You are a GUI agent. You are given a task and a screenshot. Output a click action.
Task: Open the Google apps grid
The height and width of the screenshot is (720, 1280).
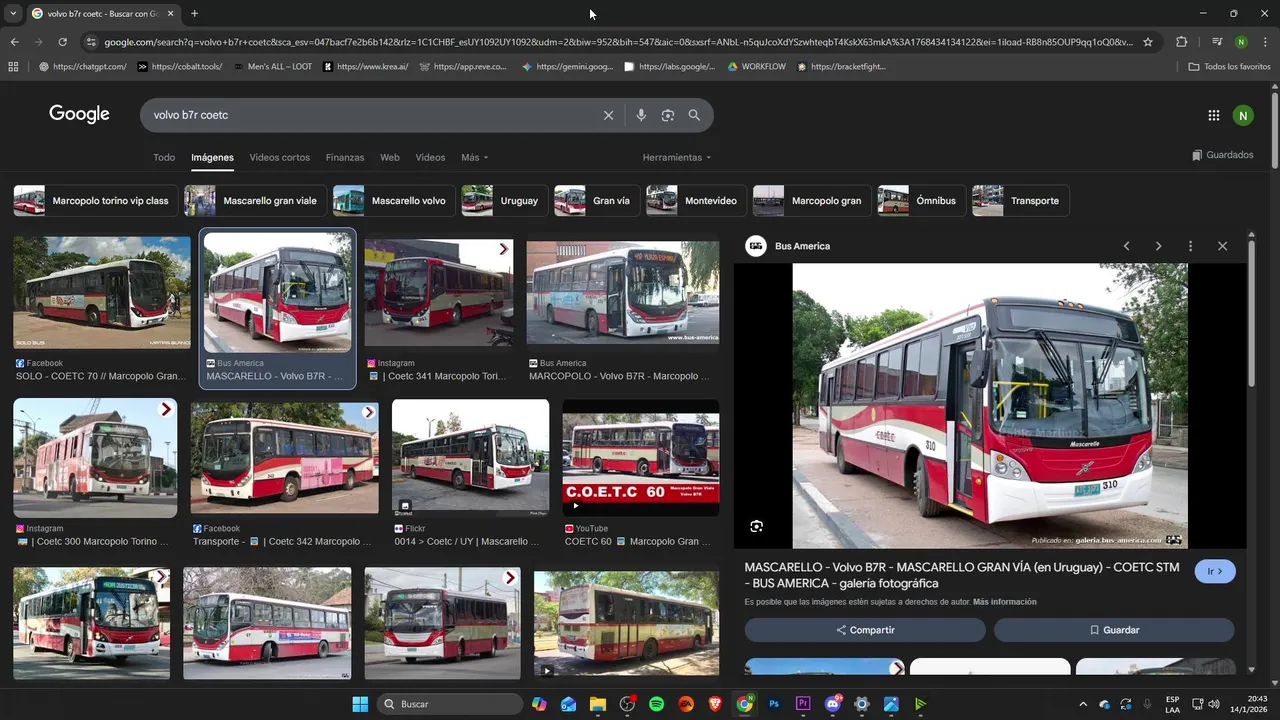coord(1214,115)
